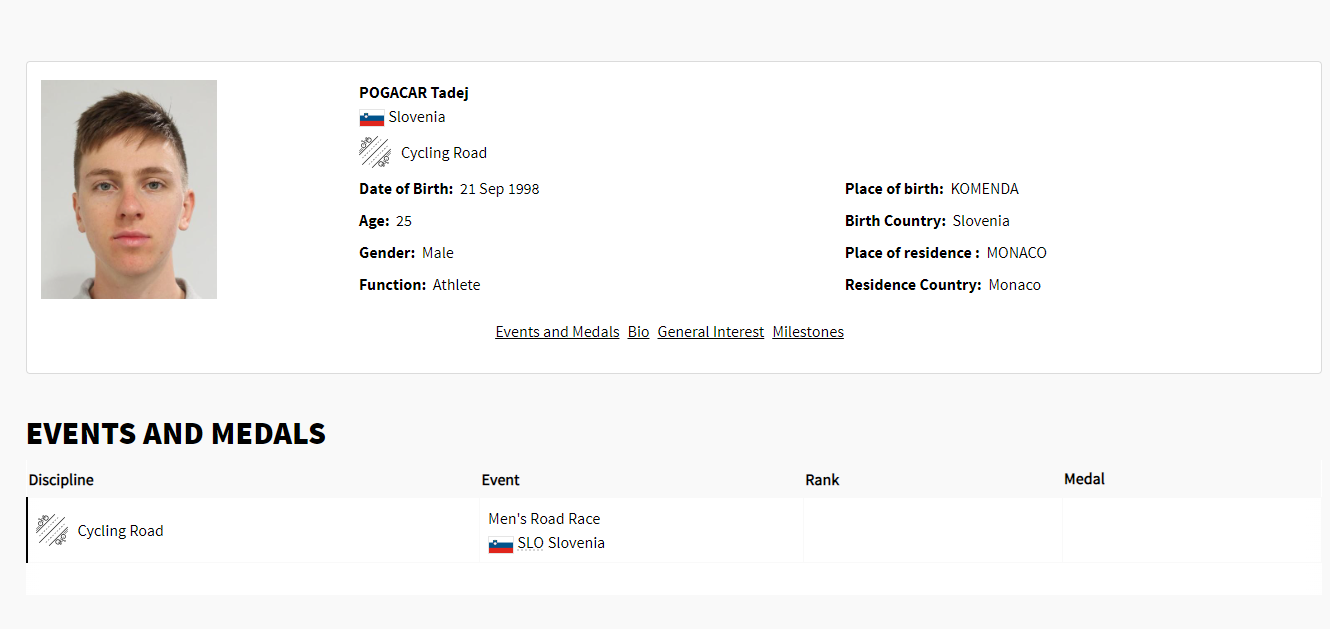Click the Slovenia flag in the Event column
Viewport: 1330px width, 629px height.
coord(500,544)
